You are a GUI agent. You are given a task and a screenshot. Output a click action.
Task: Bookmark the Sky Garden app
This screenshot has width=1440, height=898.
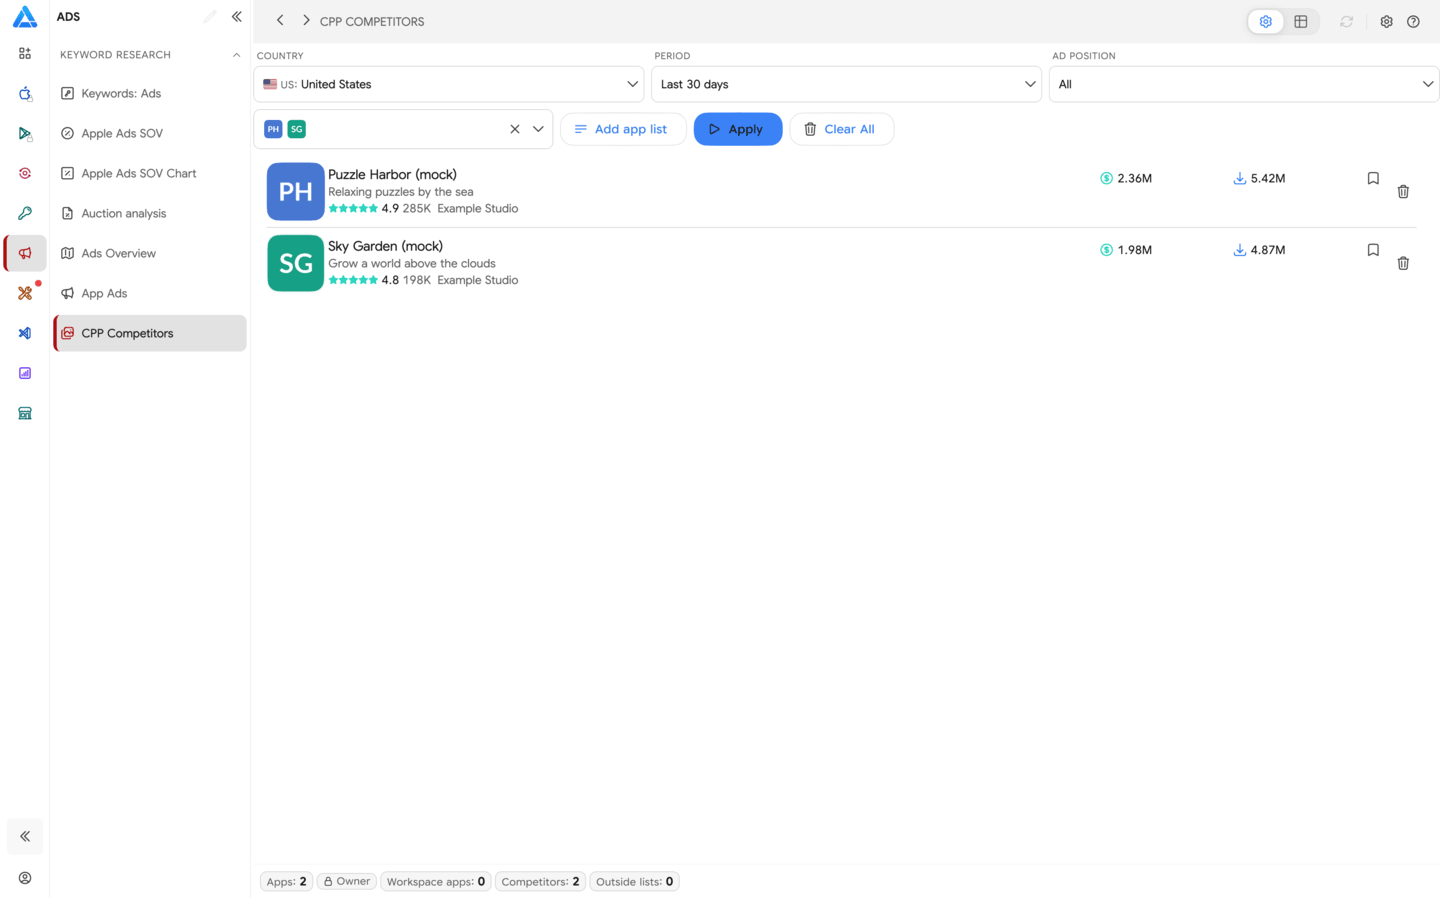[x=1373, y=250]
